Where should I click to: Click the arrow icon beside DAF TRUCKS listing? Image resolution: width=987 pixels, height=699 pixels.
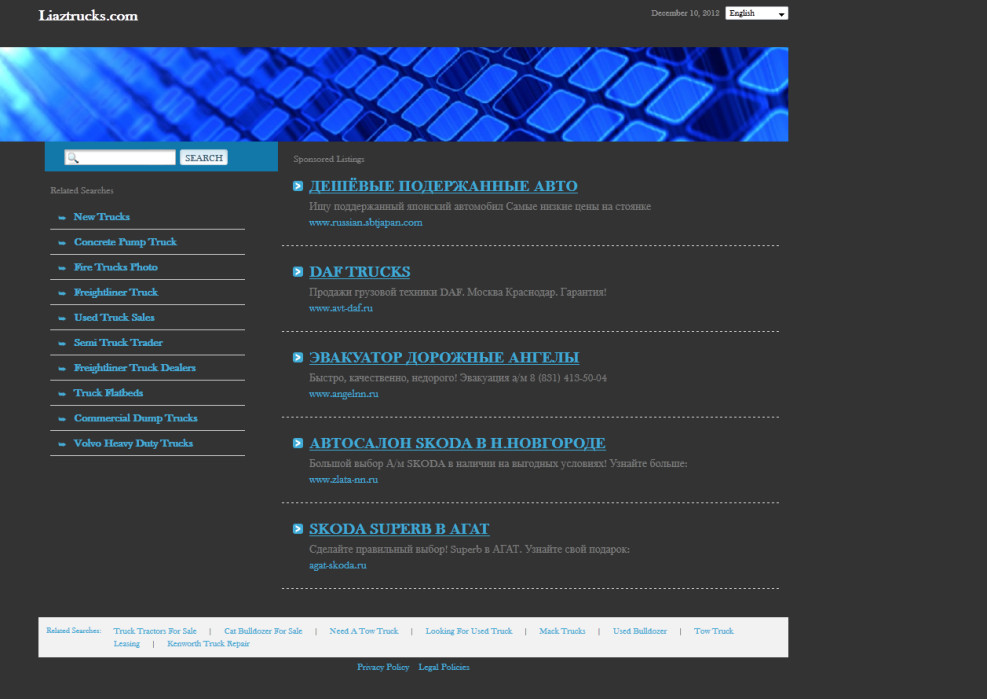pos(297,271)
